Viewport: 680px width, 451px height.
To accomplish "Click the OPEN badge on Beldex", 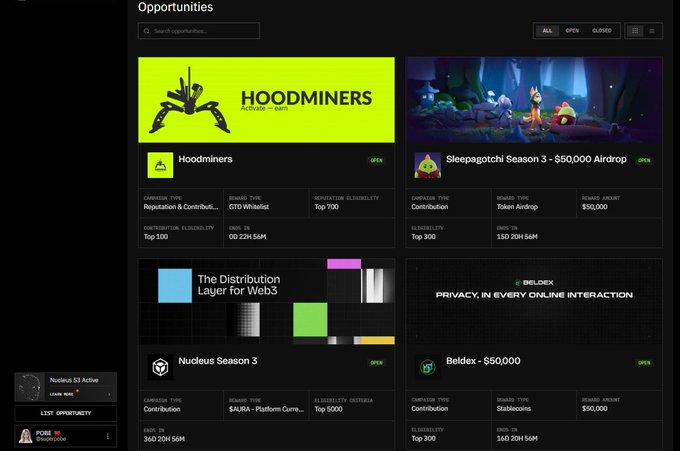I will 644,363.
